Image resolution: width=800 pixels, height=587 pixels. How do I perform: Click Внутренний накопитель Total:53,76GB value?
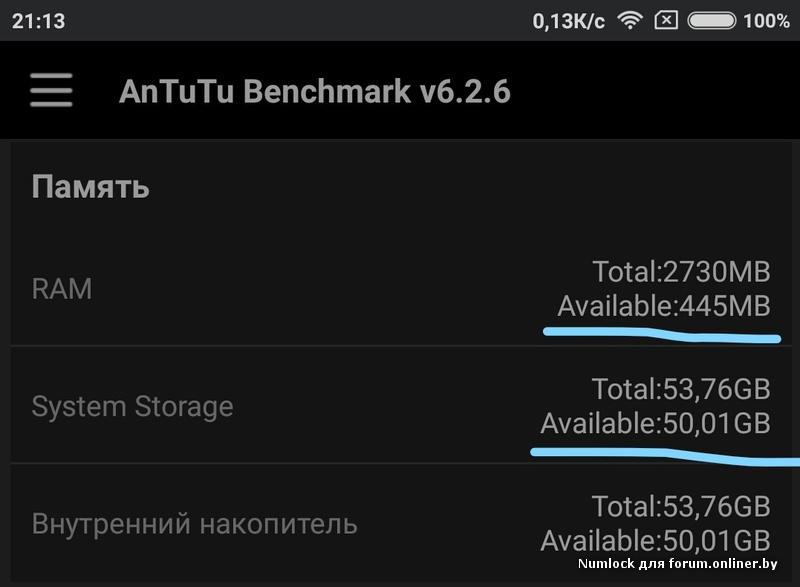(x=681, y=505)
